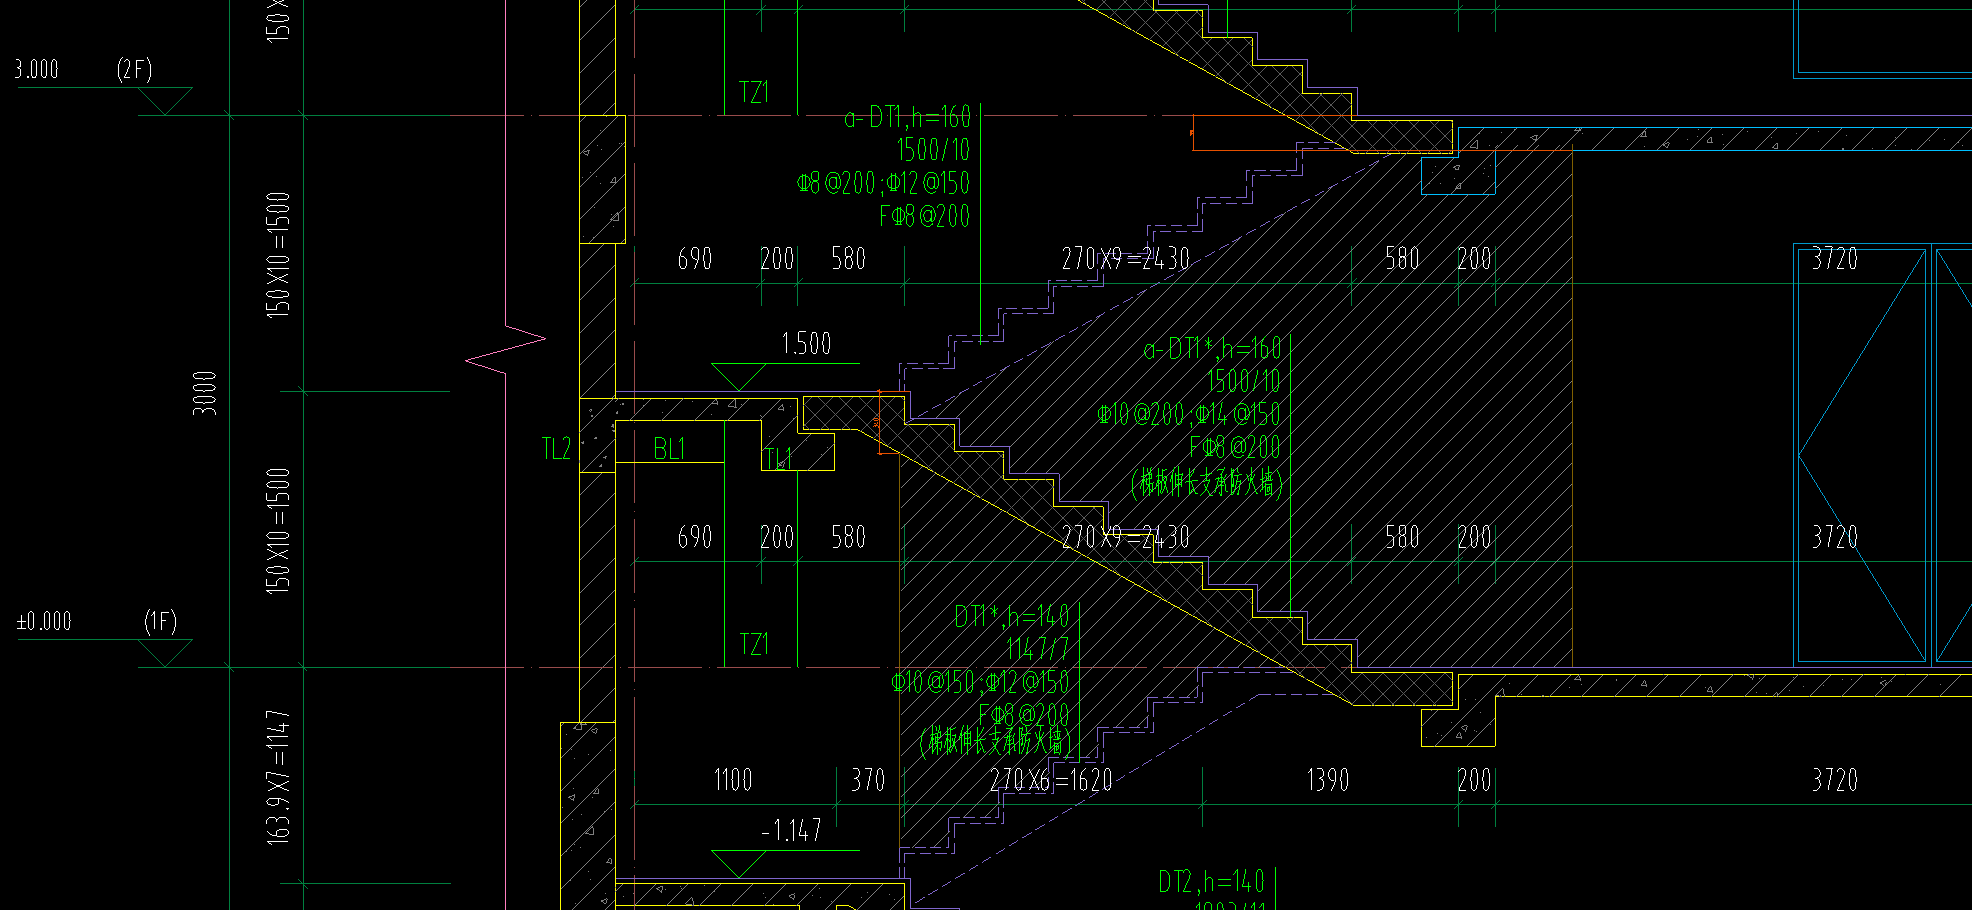Click the FΦ8@200 text under Φ10@200;Φ14@150
This screenshot has width=1972, height=910.
(1234, 447)
